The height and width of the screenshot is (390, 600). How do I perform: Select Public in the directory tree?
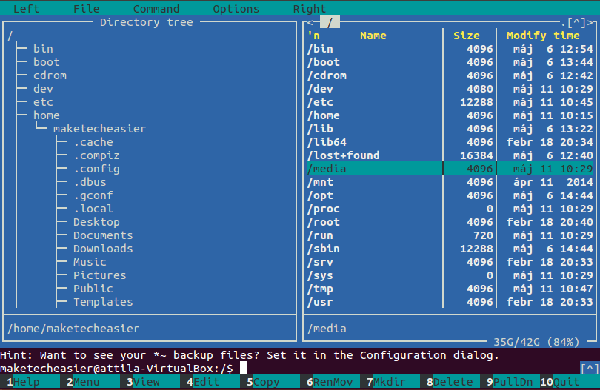pos(93,289)
